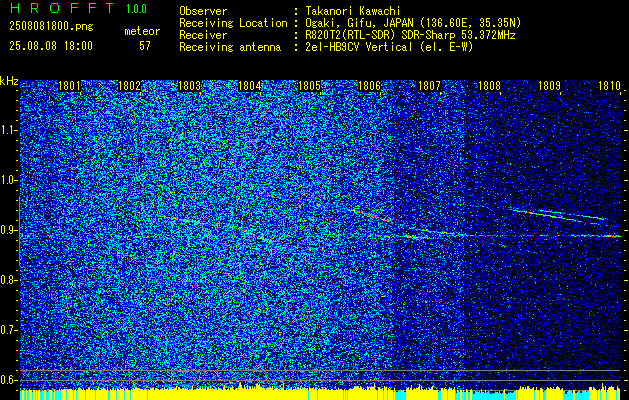
Task: Click the 0.7 kHz axis label
Action: 9,330
